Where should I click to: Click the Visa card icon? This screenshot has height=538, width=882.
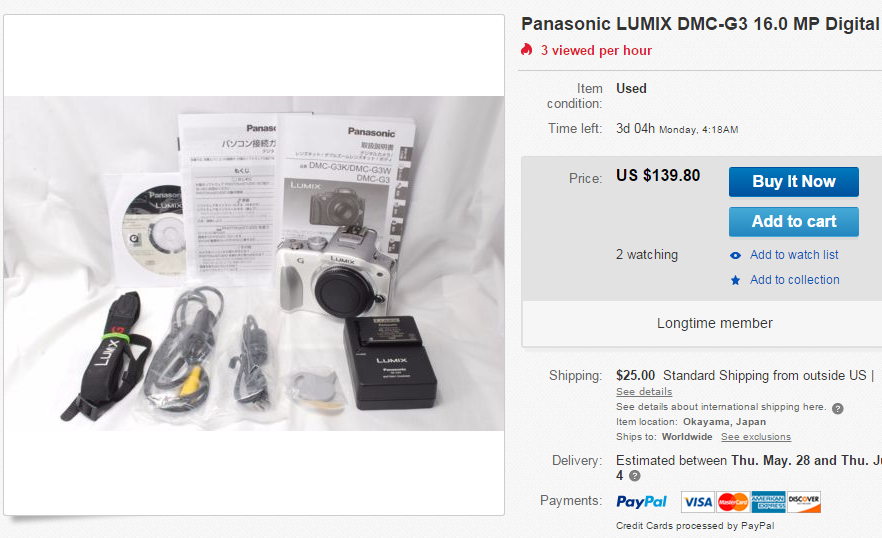coord(698,502)
